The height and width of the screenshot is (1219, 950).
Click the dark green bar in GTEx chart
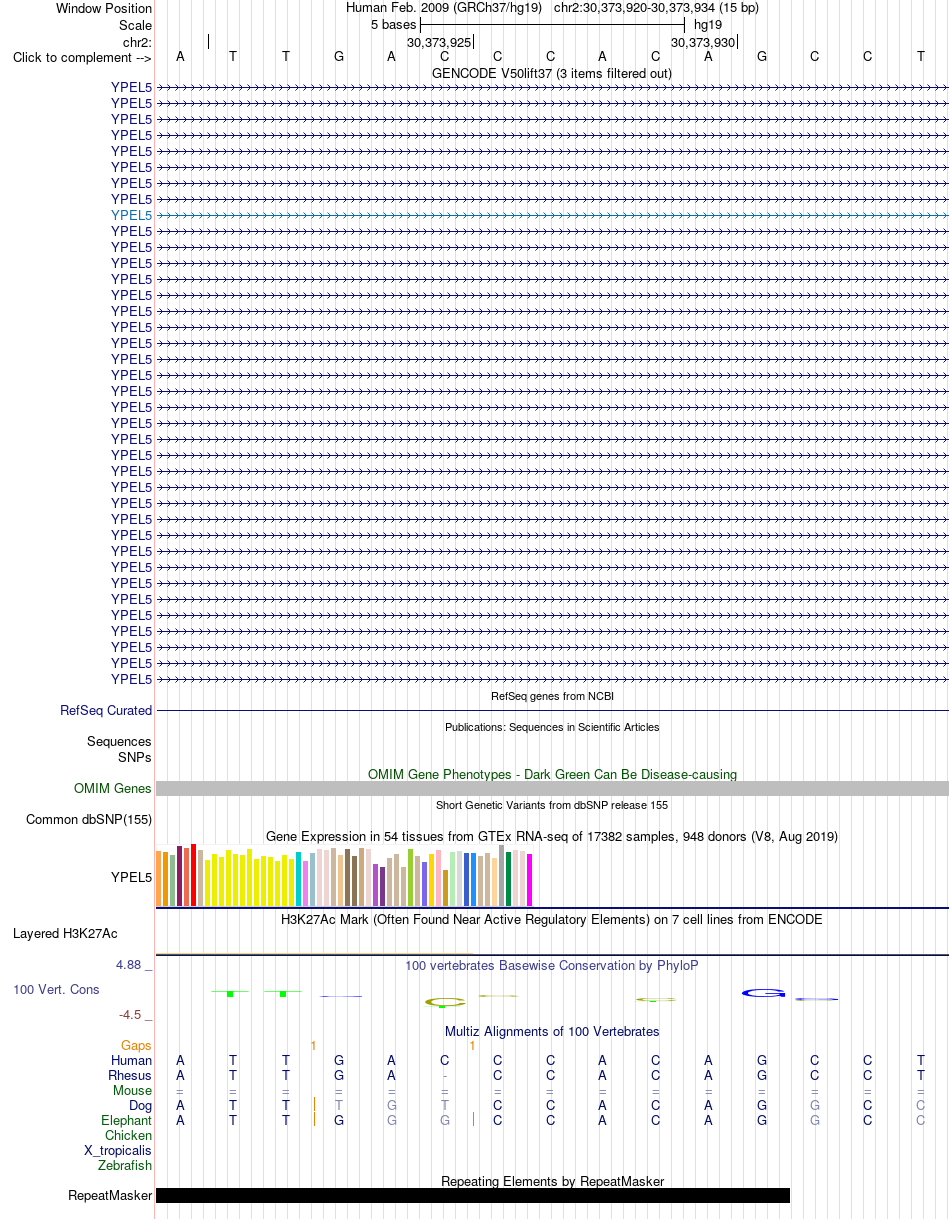coord(509,879)
